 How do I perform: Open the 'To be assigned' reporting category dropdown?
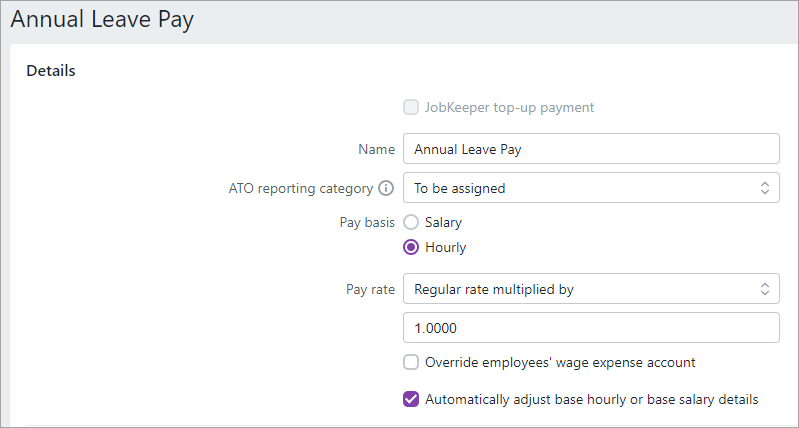pos(591,188)
